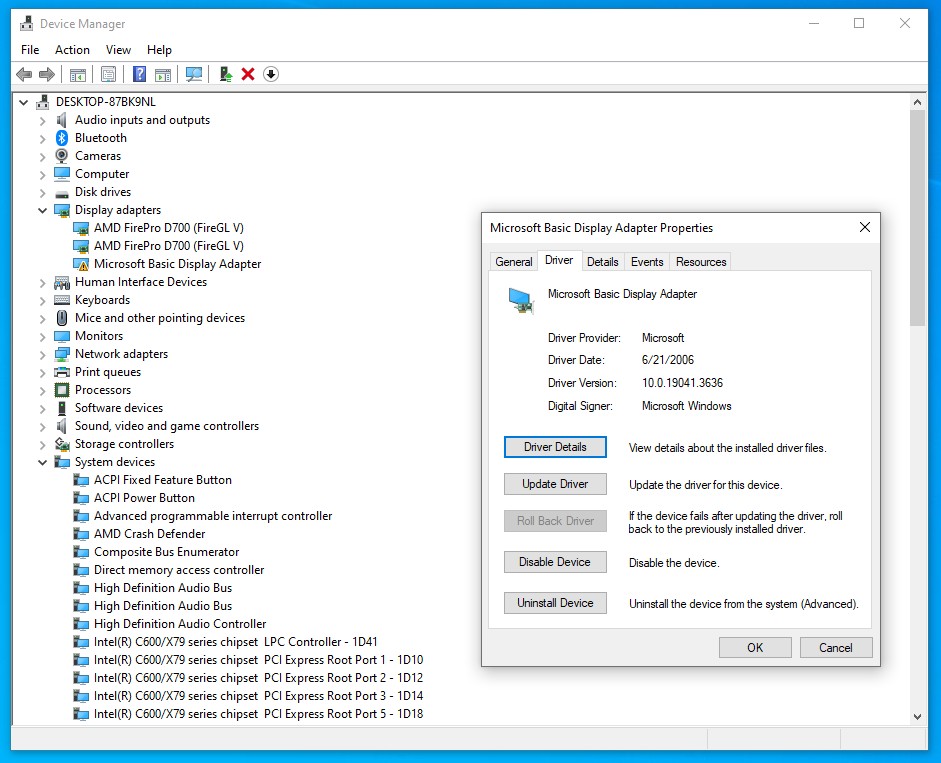Image resolution: width=941 pixels, height=763 pixels.
Task: Click the device tree scrollbar up arrow
Action: (917, 103)
